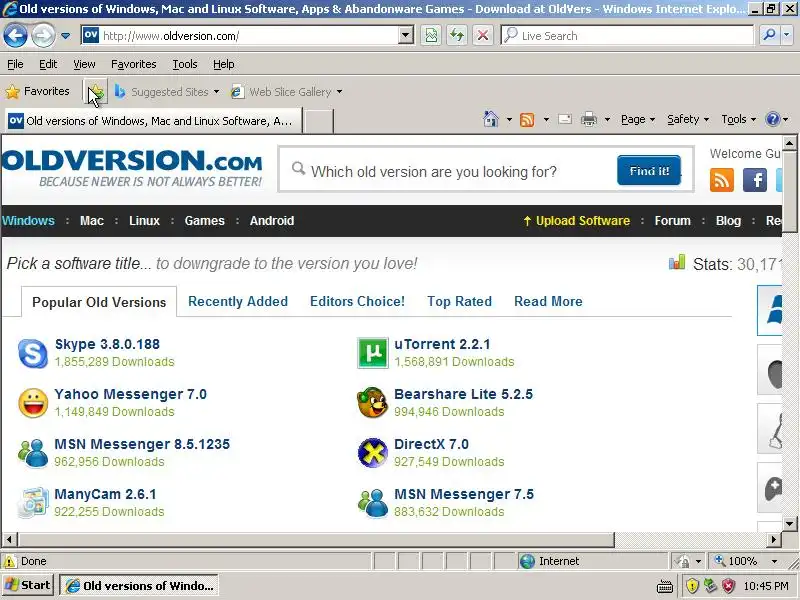Switch to the Top Rated tab
The image size is (800, 600).
click(x=460, y=302)
